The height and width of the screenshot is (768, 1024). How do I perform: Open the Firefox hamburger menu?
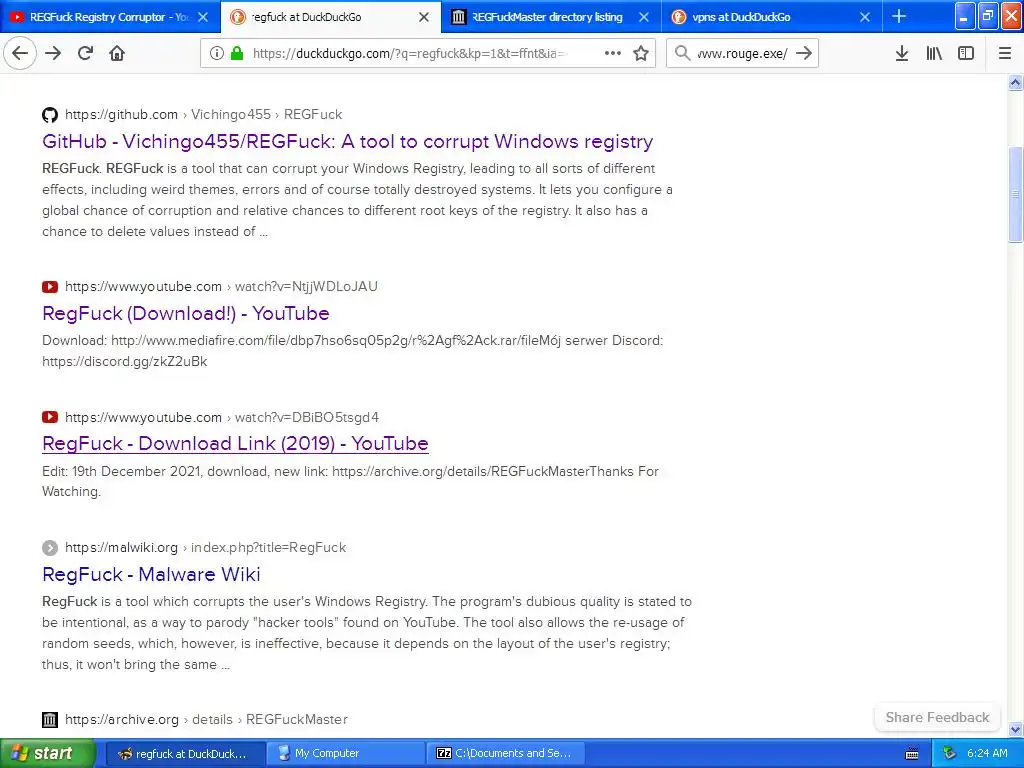pos(1004,53)
